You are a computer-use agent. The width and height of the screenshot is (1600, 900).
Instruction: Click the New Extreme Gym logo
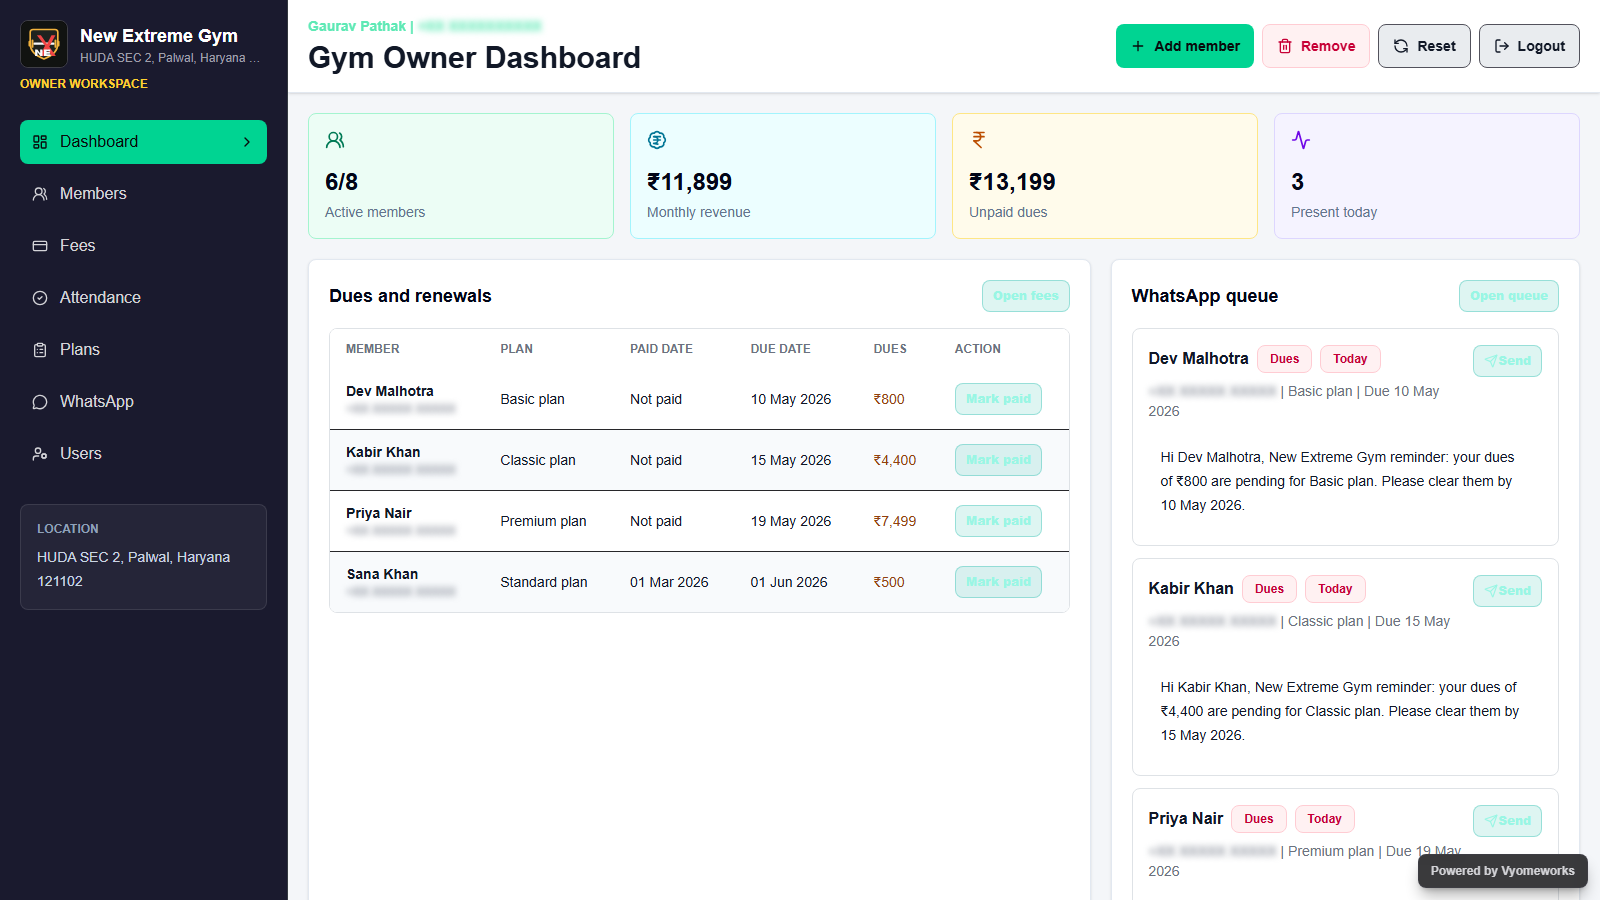point(44,44)
